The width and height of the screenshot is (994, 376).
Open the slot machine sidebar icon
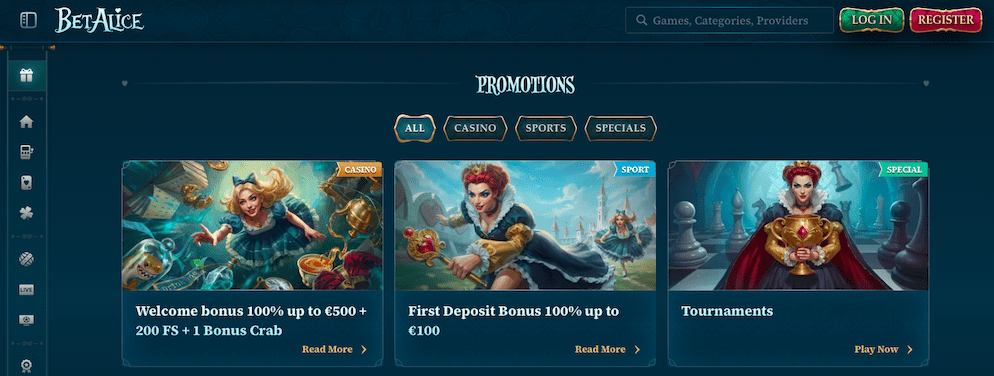pyautogui.click(x=27, y=152)
